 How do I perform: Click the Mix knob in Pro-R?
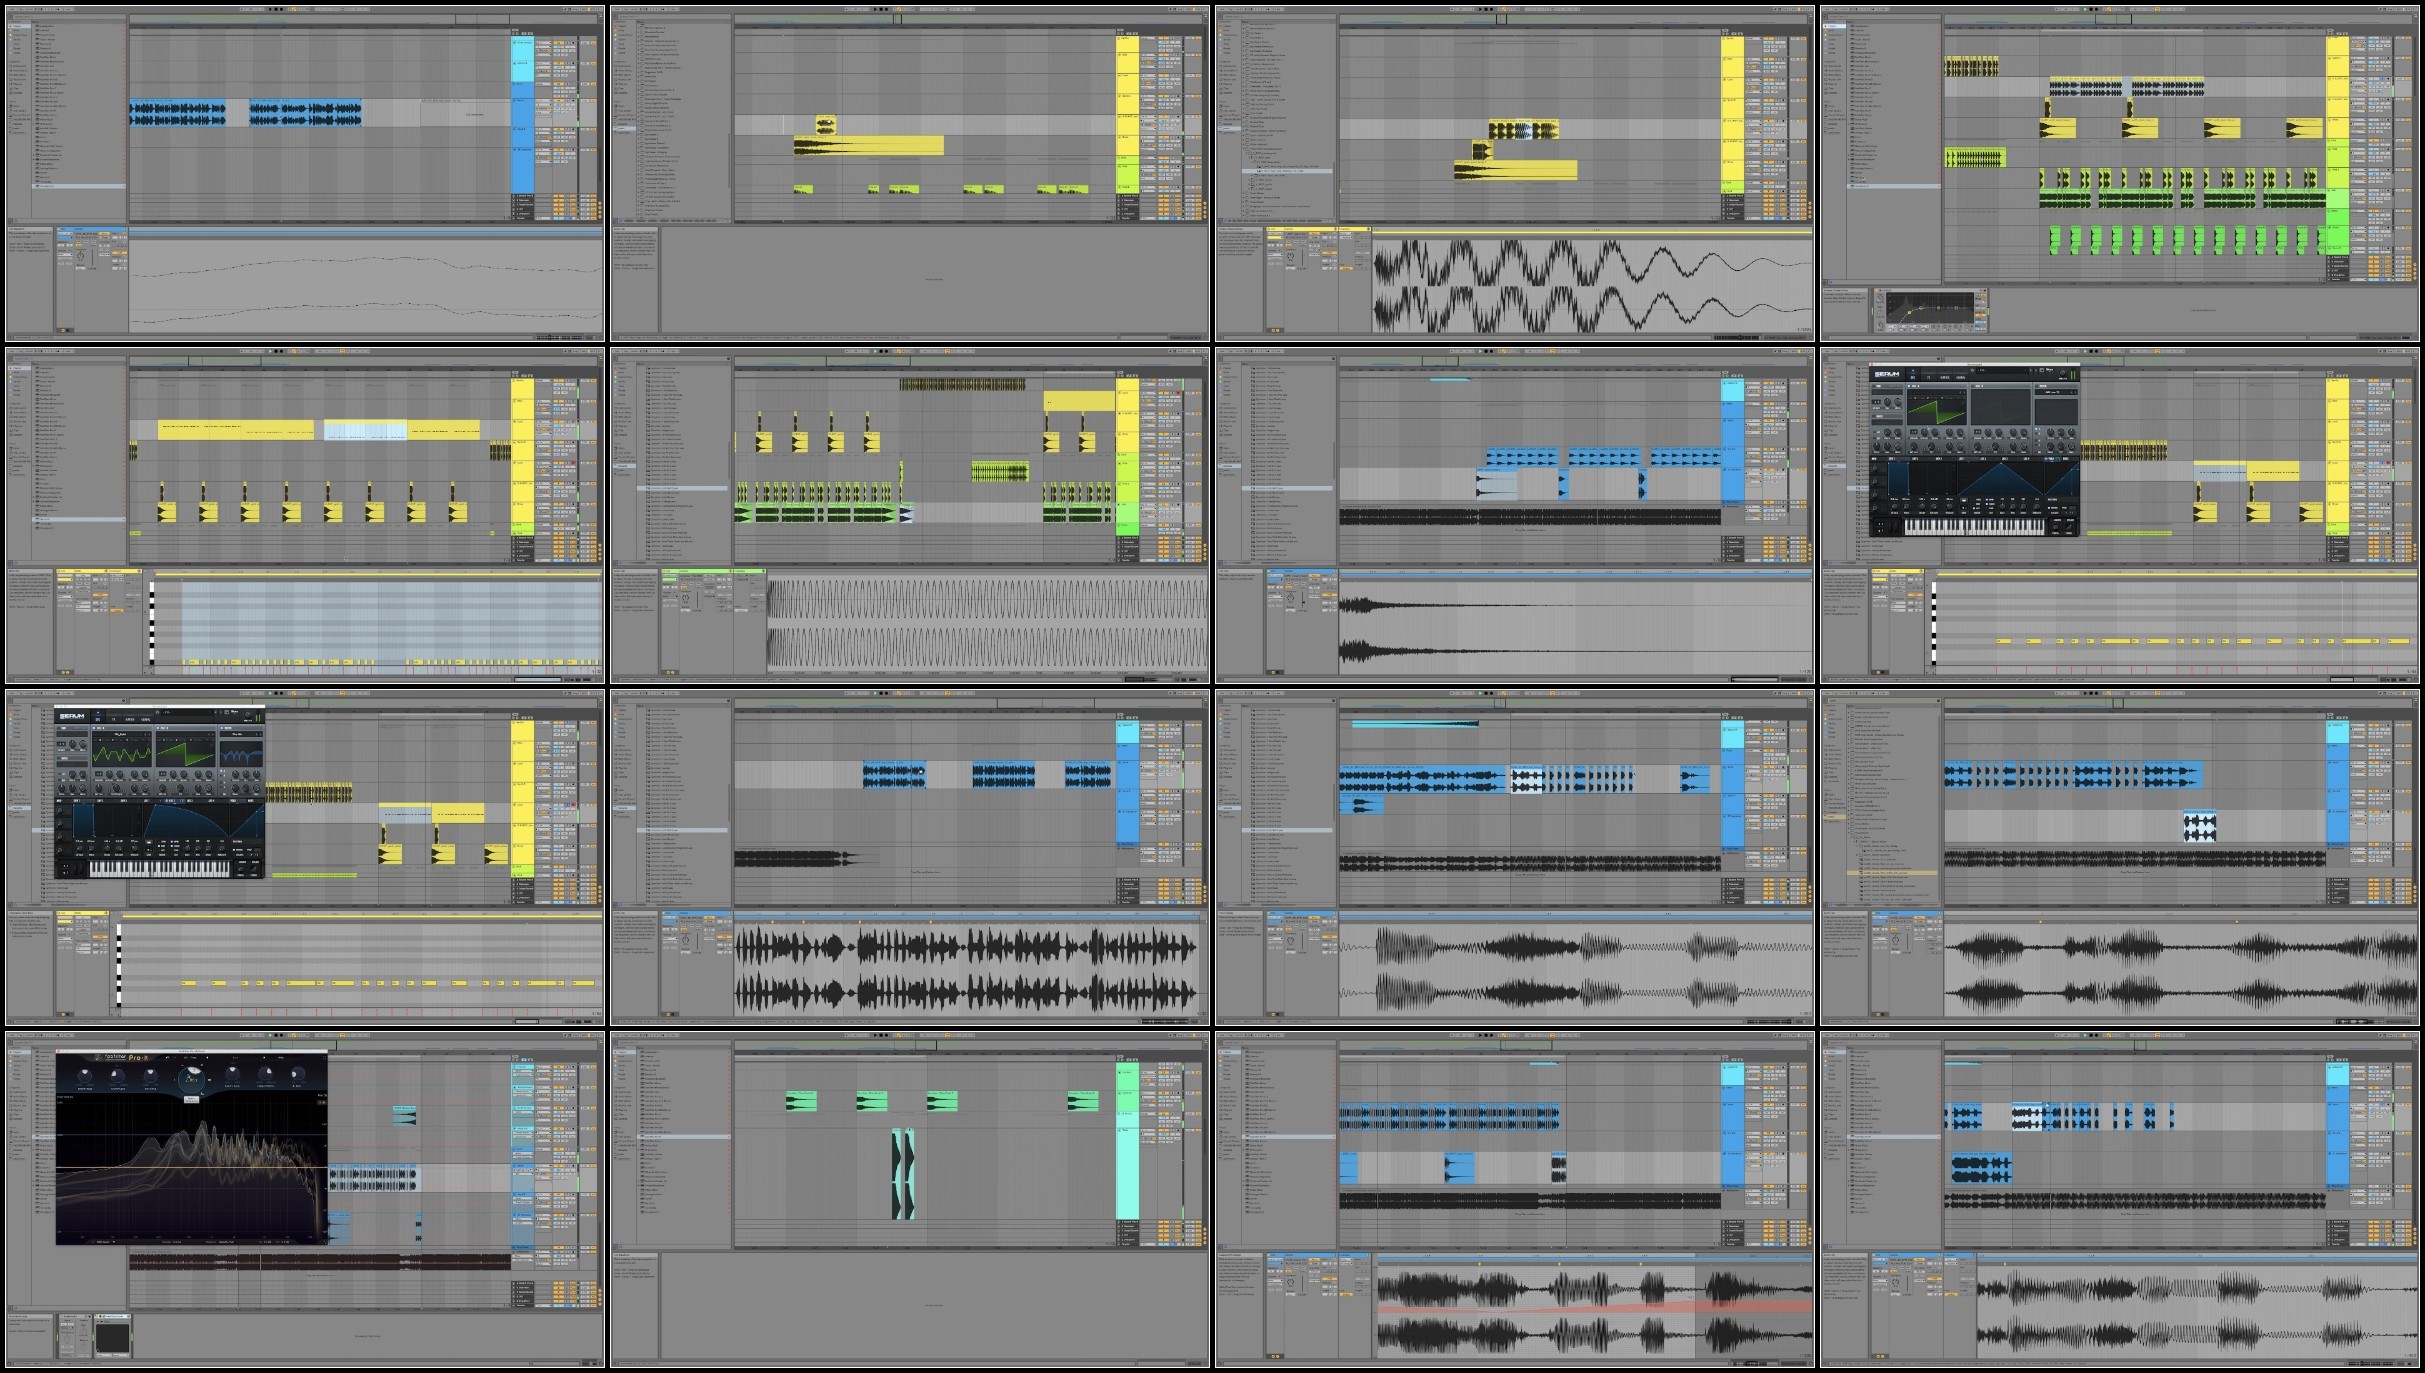point(296,1076)
